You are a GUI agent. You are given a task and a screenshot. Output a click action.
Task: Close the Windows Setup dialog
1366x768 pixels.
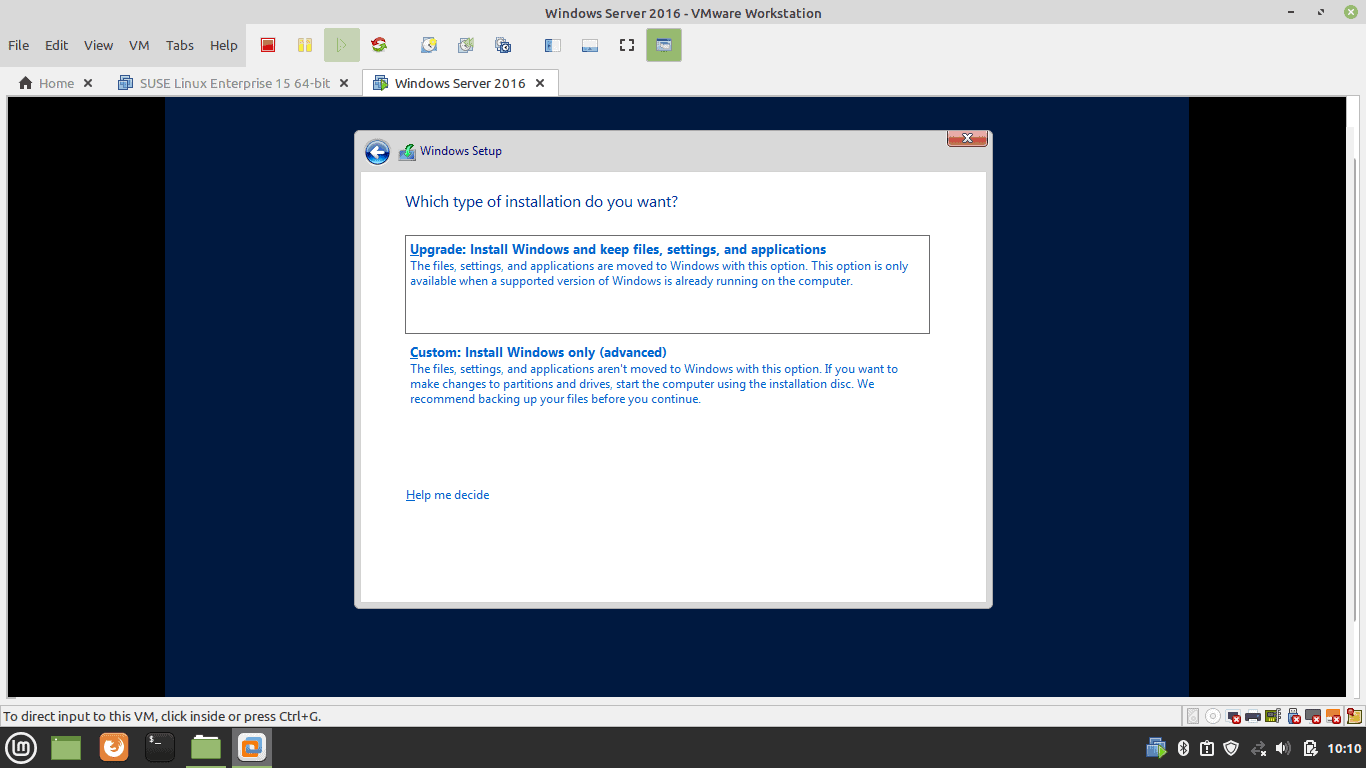[968, 138]
